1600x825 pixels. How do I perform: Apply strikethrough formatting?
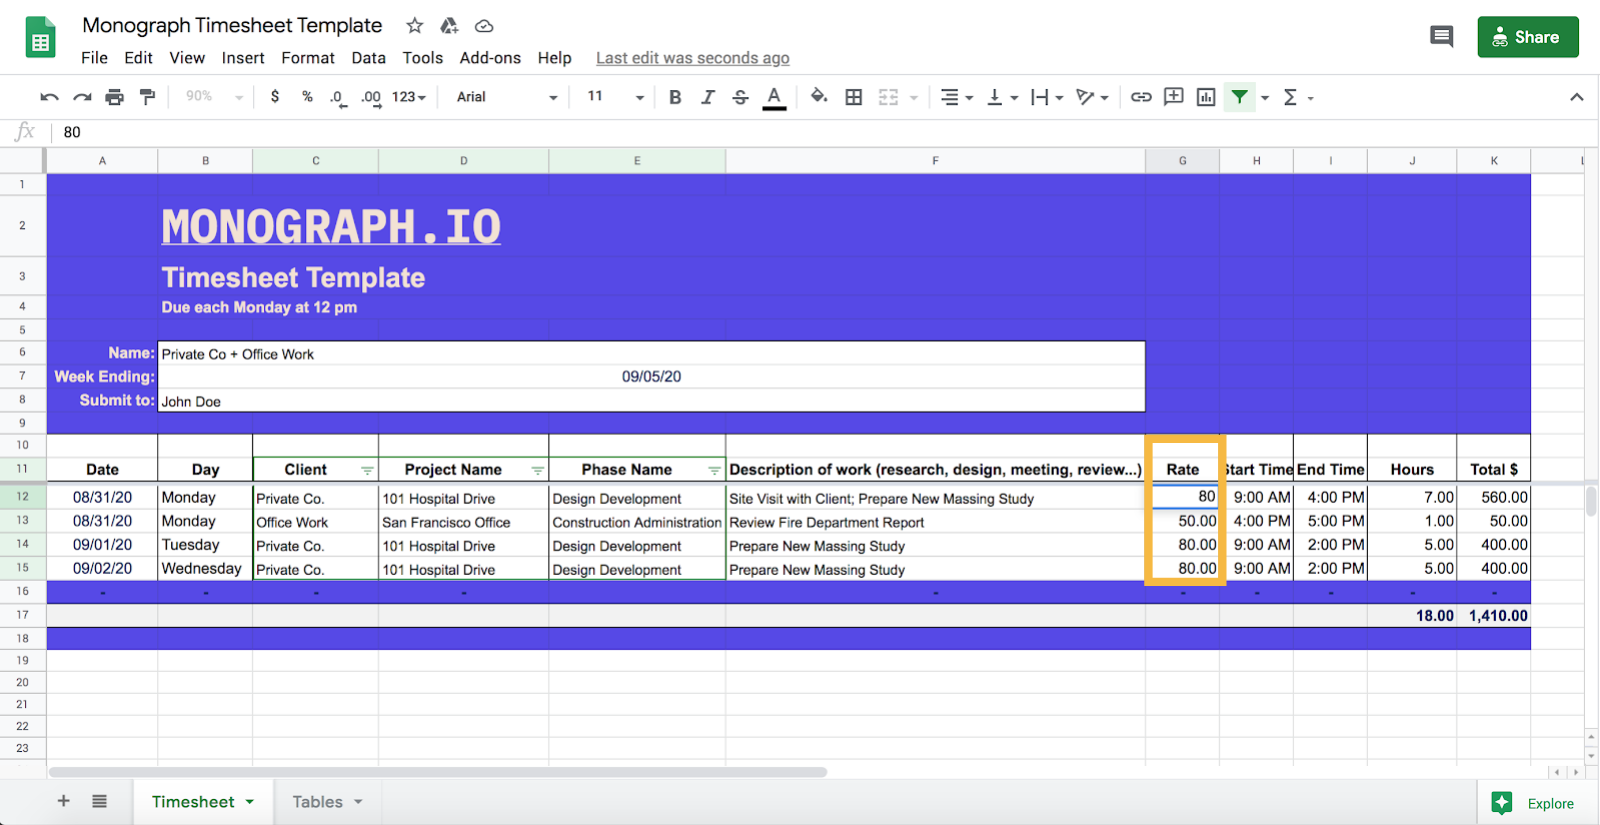coord(740,97)
